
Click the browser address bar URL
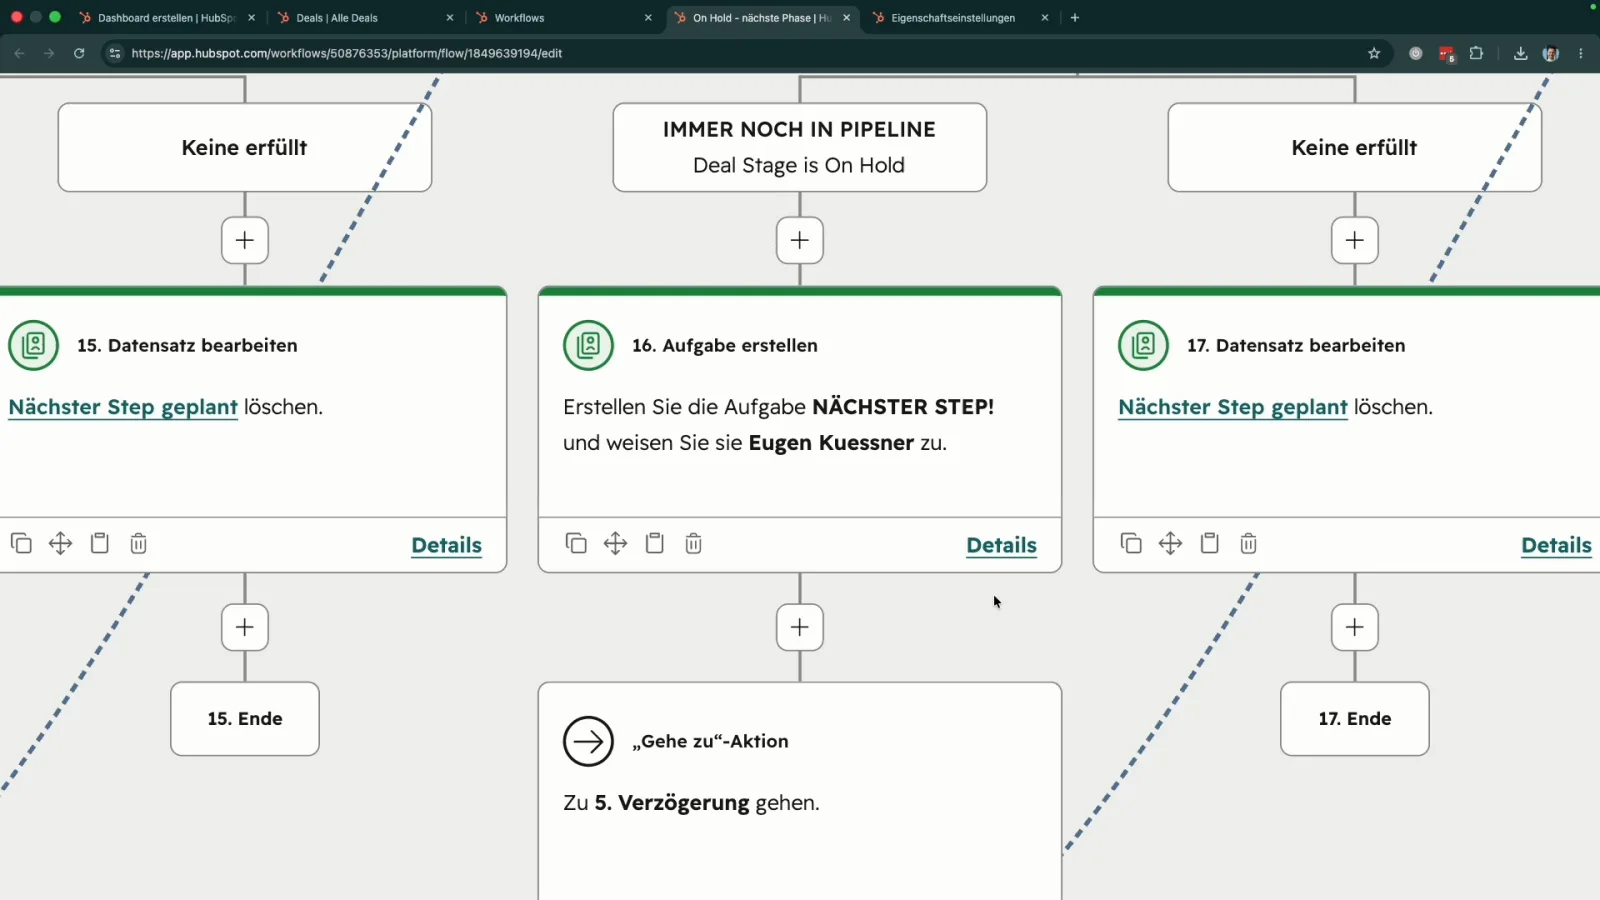[347, 53]
